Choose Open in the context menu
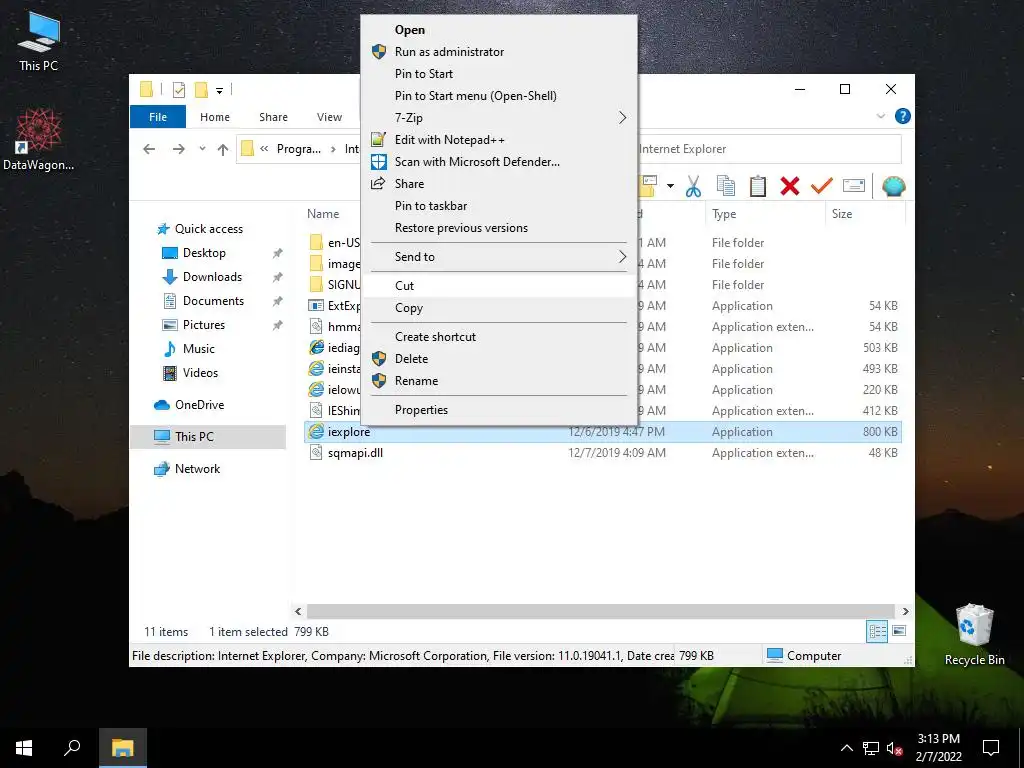 point(499,30)
